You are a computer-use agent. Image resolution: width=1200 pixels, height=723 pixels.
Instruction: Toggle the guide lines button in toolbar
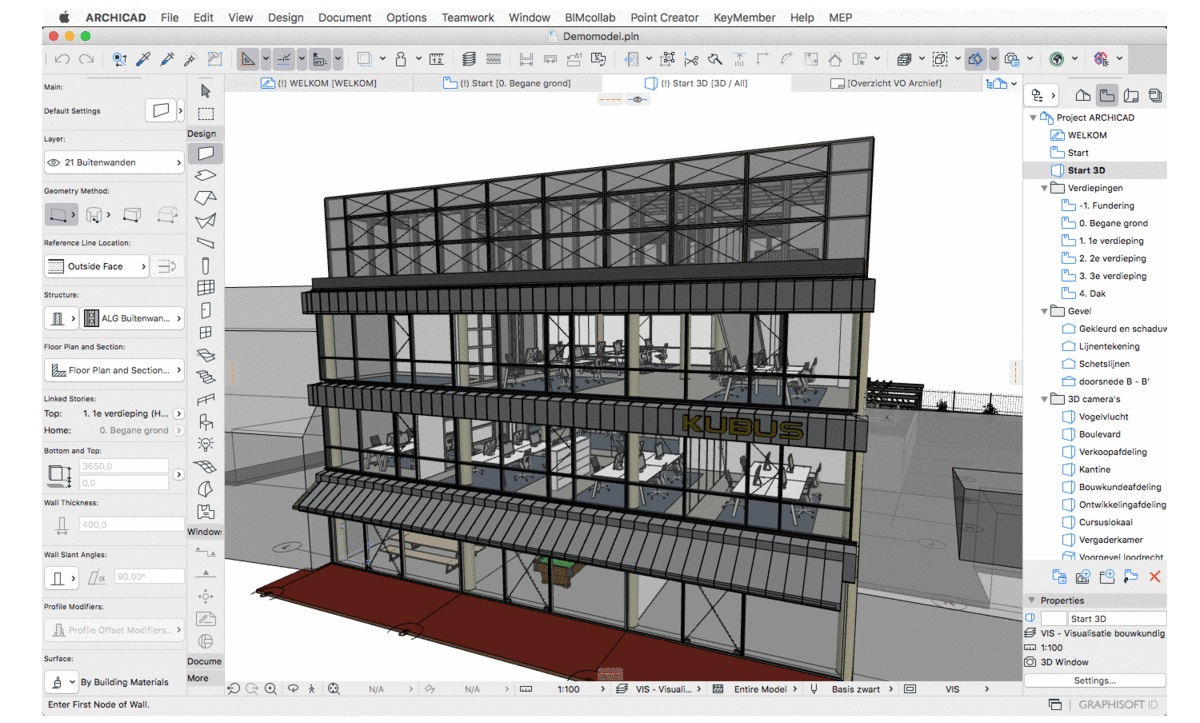pyautogui.click(x=248, y=59)
